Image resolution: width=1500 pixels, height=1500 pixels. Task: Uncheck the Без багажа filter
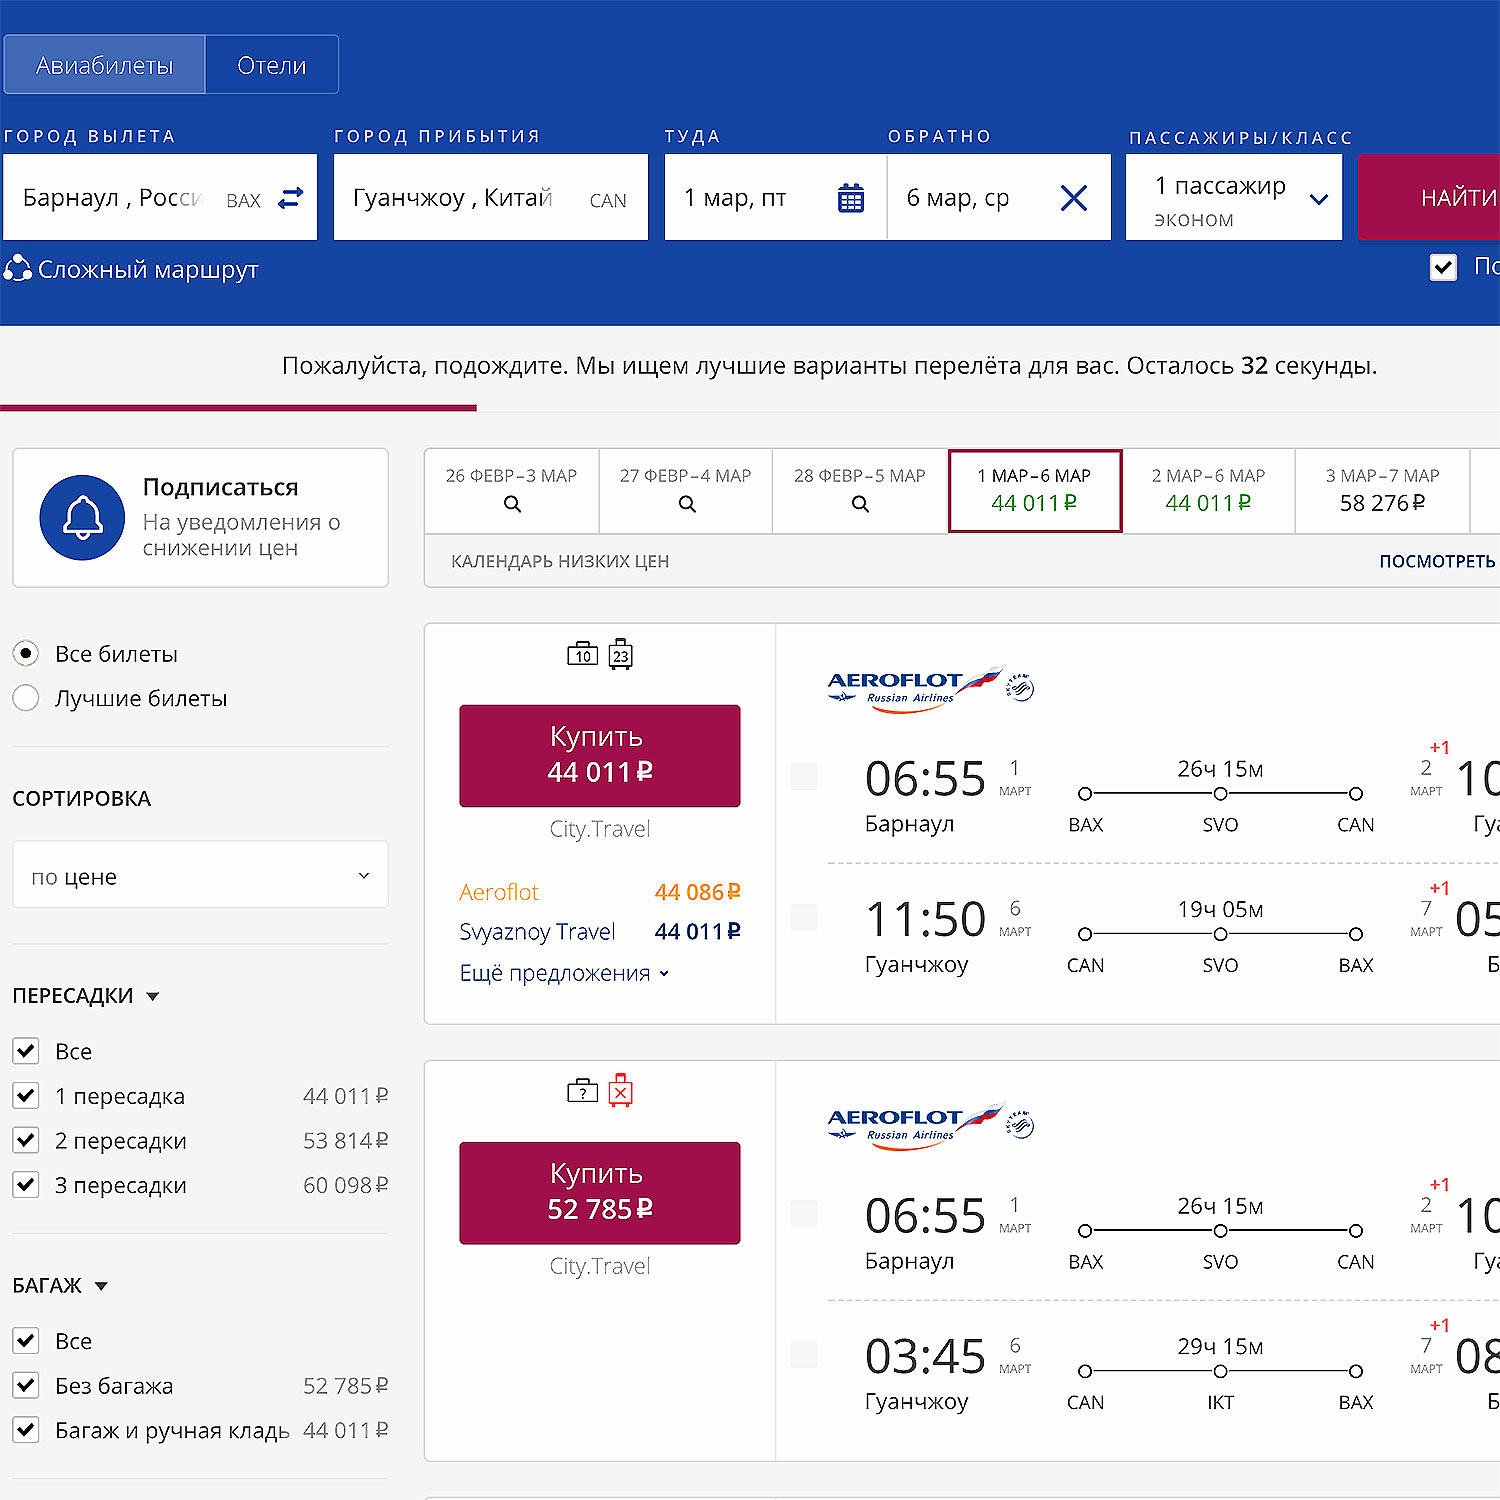click(26, 1386)
